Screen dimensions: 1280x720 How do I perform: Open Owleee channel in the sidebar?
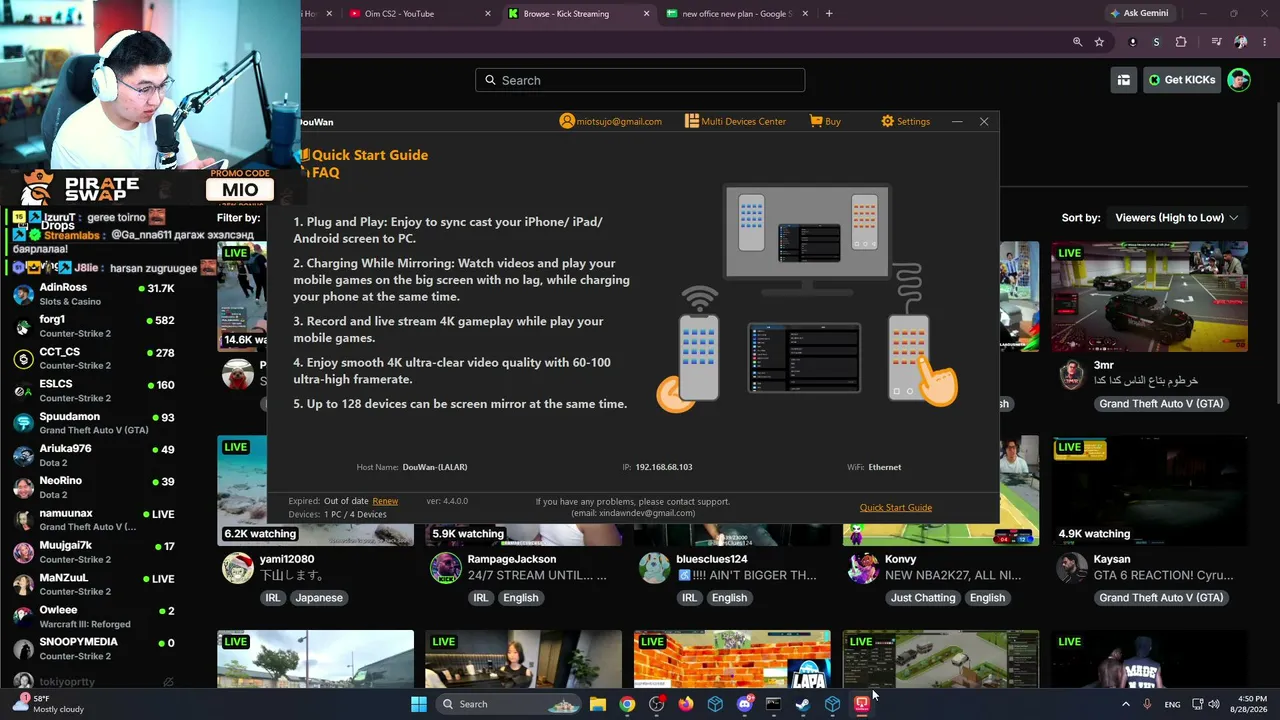coord(95,616)
